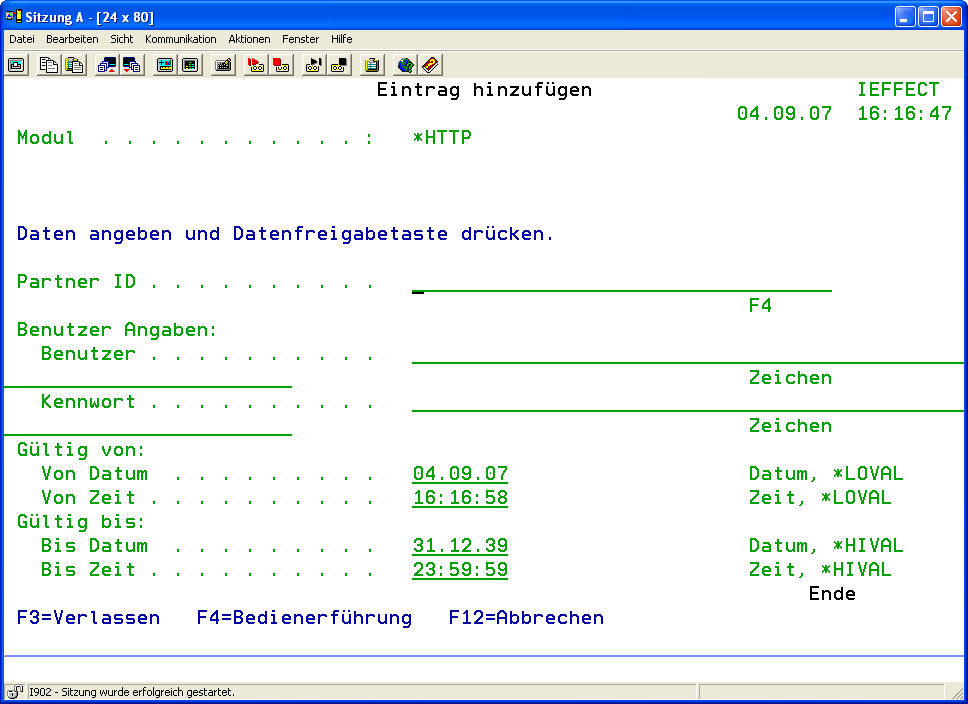Click the F12=Abbrechen function key text
The image size is (968, 704).
click(x=526, y=618)
